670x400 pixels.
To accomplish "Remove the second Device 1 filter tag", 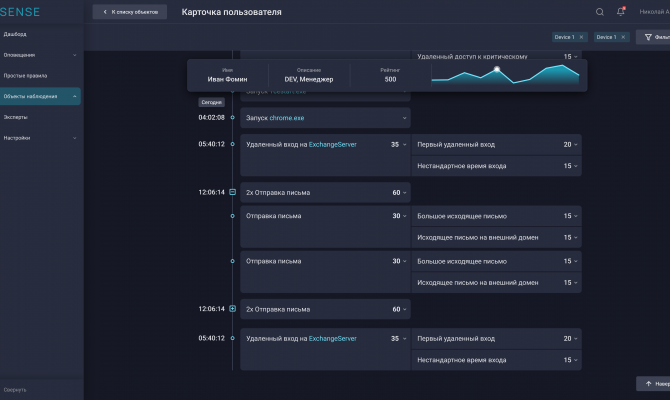I will pos(623,37).
